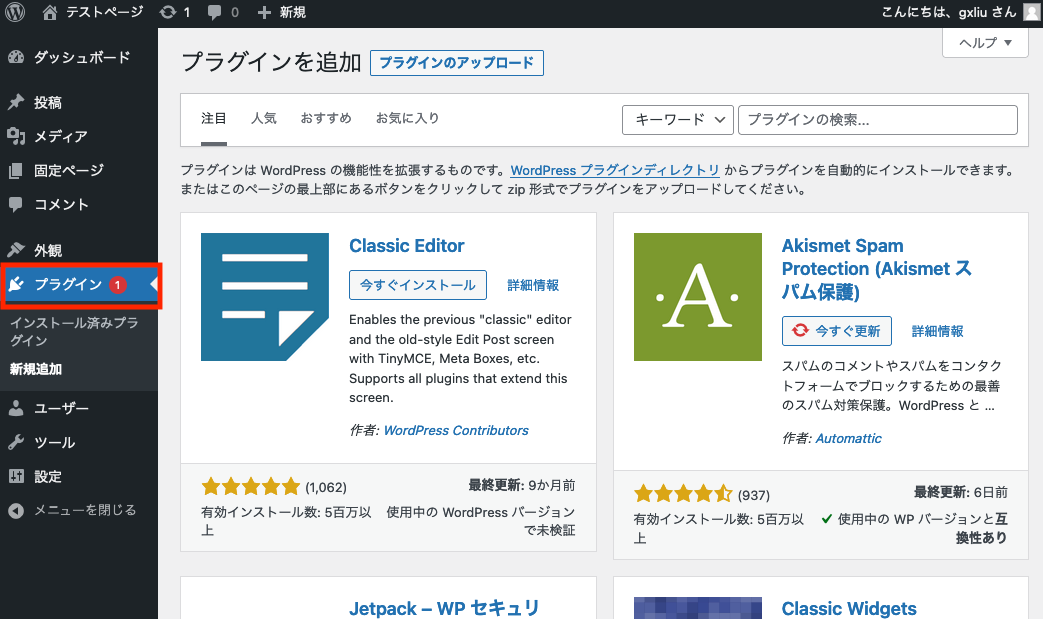Open the テストページ site home icon
The image size is (1043, 619).
pos(50,12)
